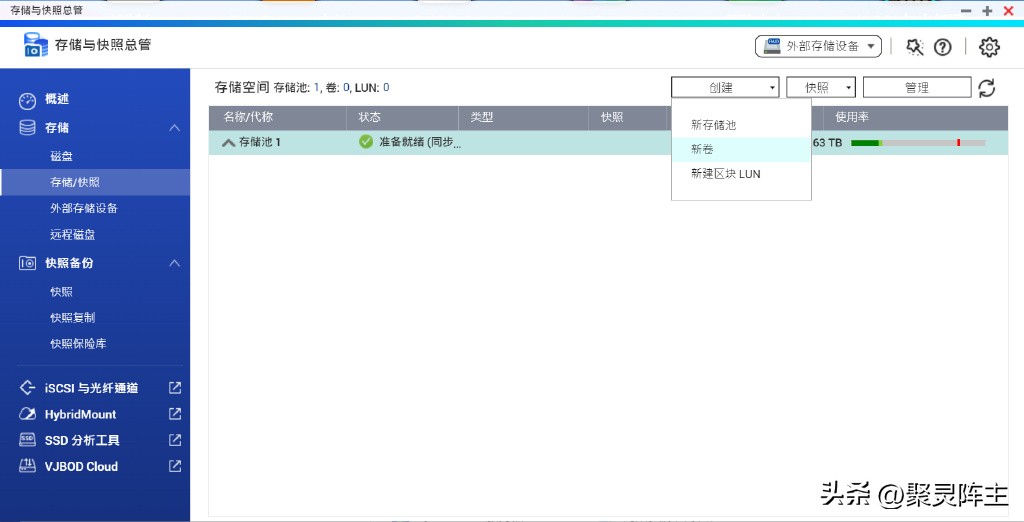
Task: Open SSD 分析工具 link in sidebar
Action: 82,440
